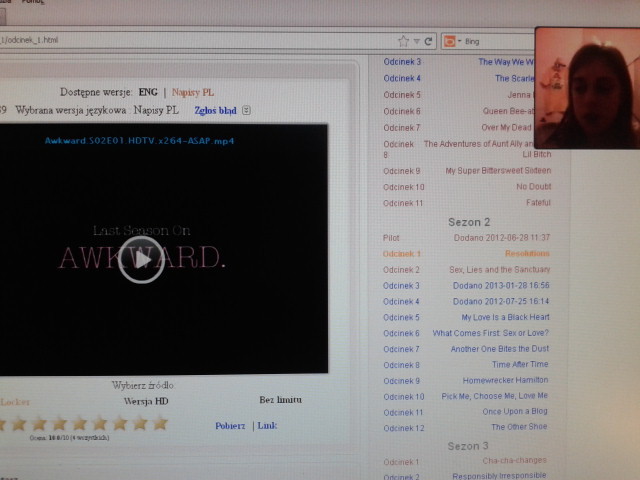
Task: Open Odcinek 11 Fateful episode
Action: (467, 203)
